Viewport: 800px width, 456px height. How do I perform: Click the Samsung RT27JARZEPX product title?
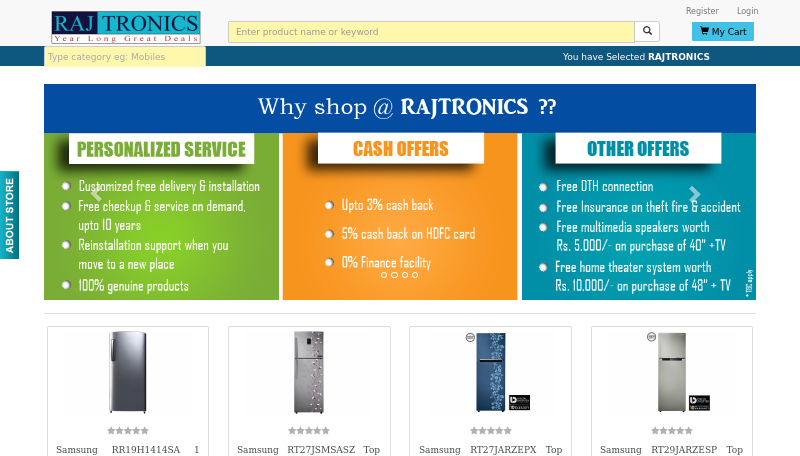pos(491,450)
